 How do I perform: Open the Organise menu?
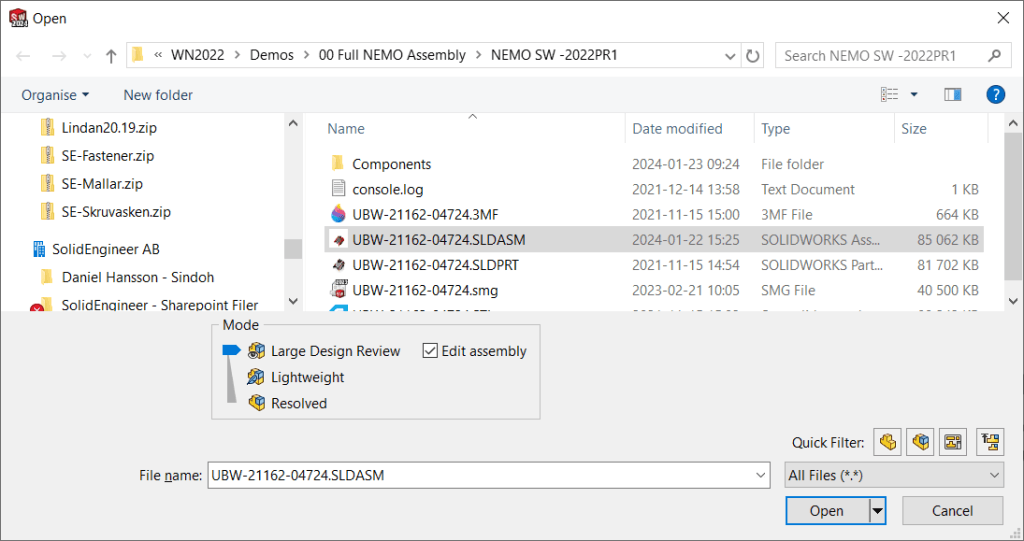55,95
